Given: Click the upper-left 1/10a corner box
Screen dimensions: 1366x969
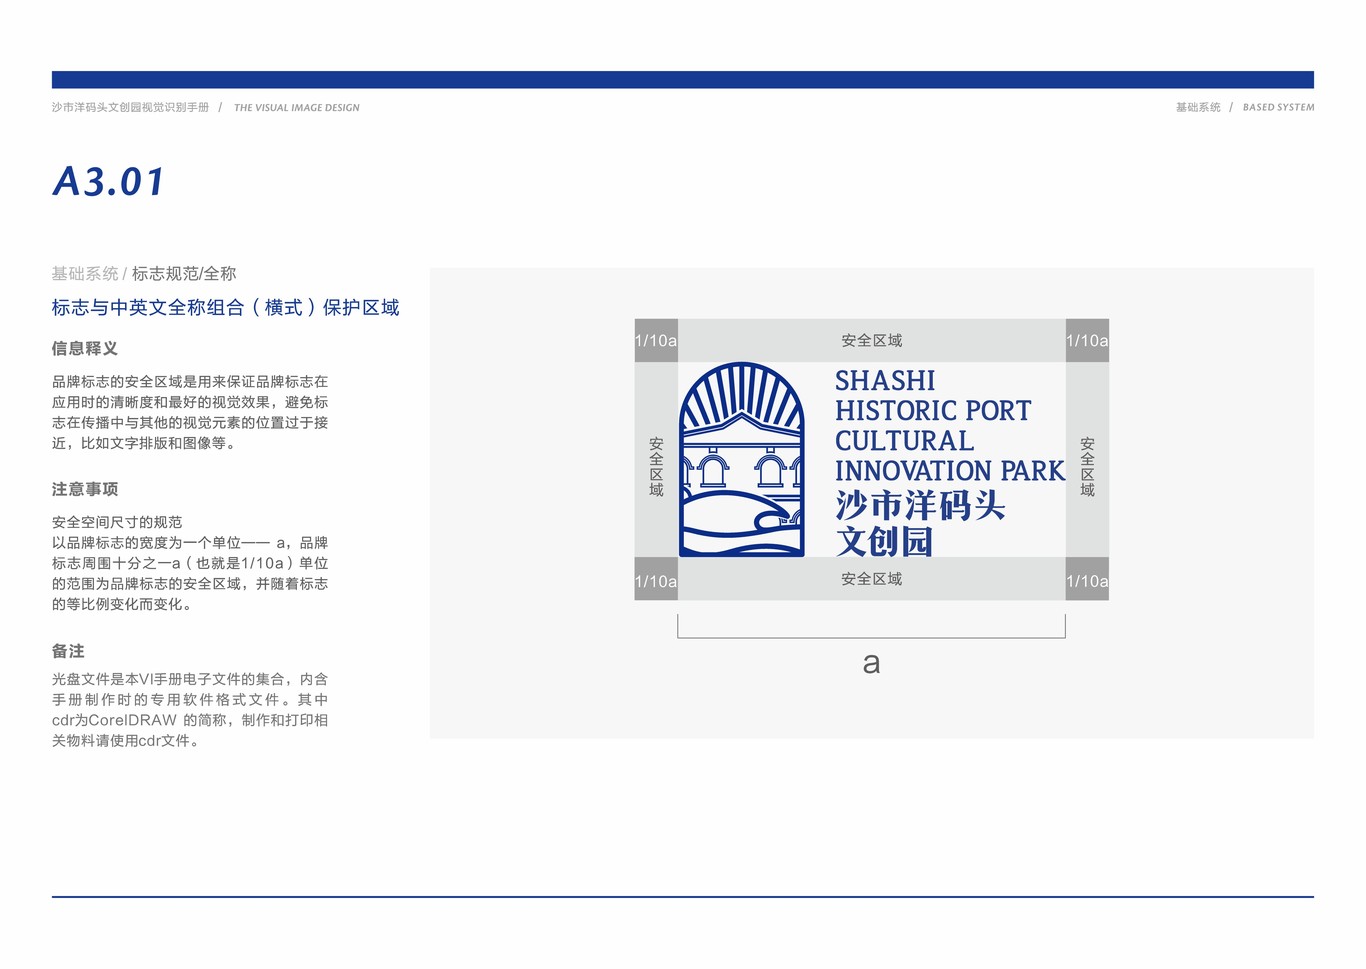Looking at the screenshot, I should [656, 340].
